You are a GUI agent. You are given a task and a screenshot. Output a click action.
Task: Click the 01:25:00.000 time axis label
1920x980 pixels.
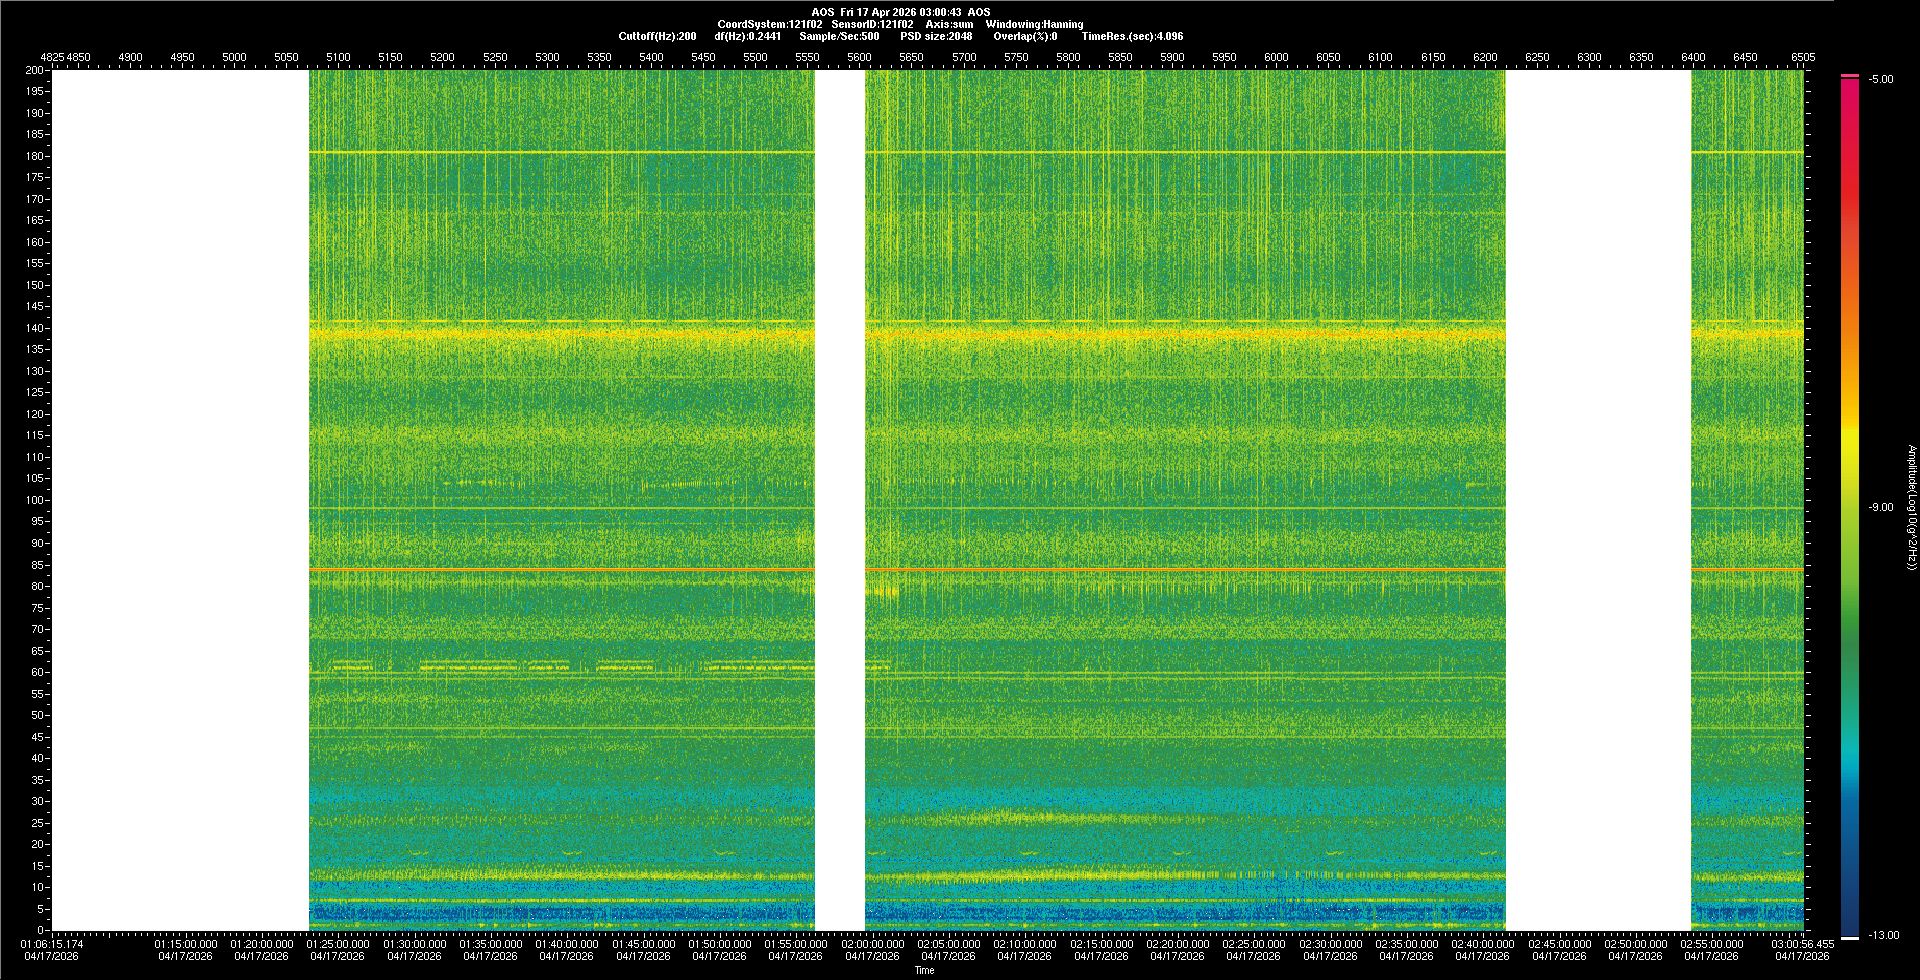click(337, 944)
